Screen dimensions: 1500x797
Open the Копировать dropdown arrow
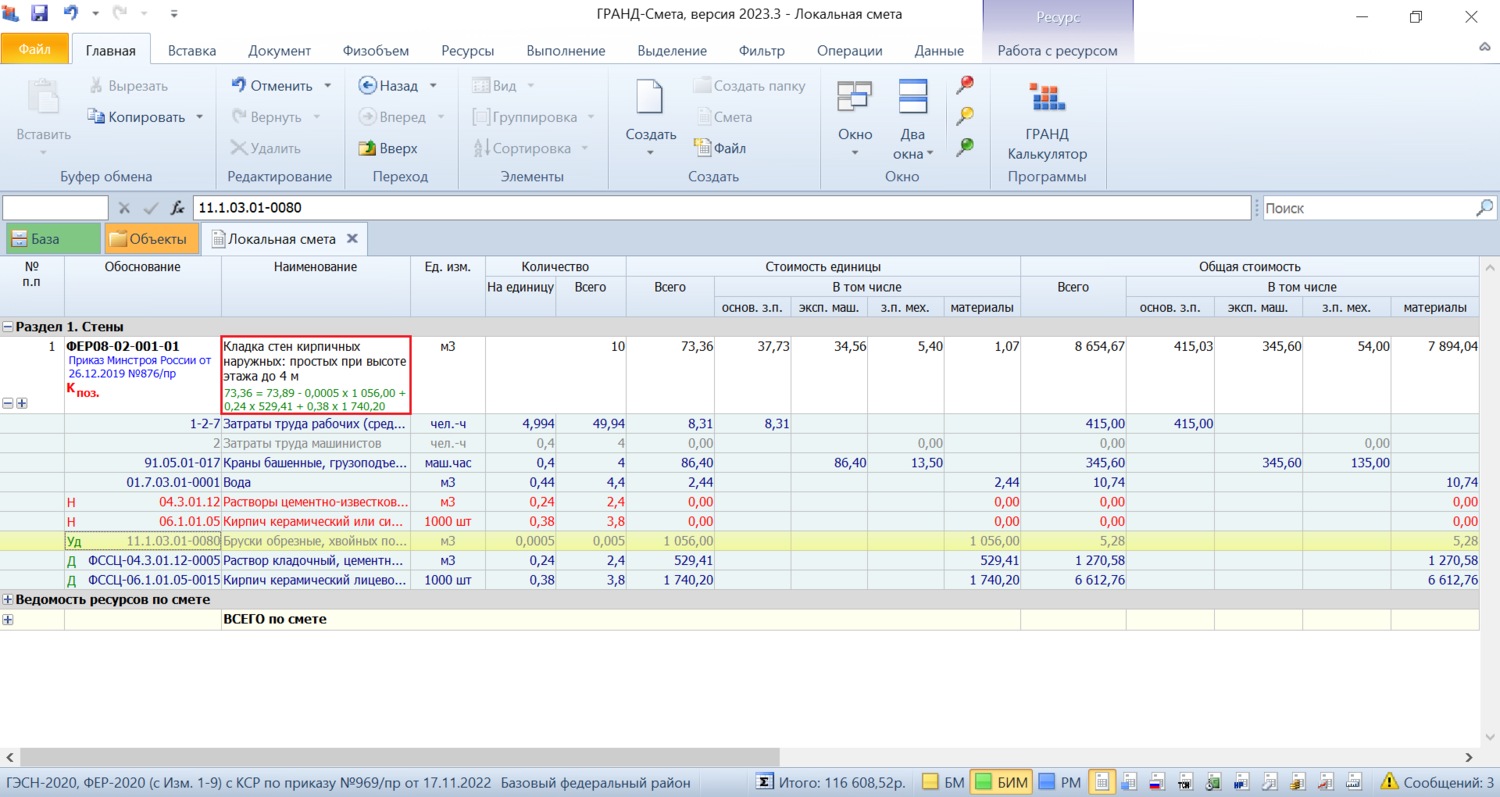[x=200, y=117]
